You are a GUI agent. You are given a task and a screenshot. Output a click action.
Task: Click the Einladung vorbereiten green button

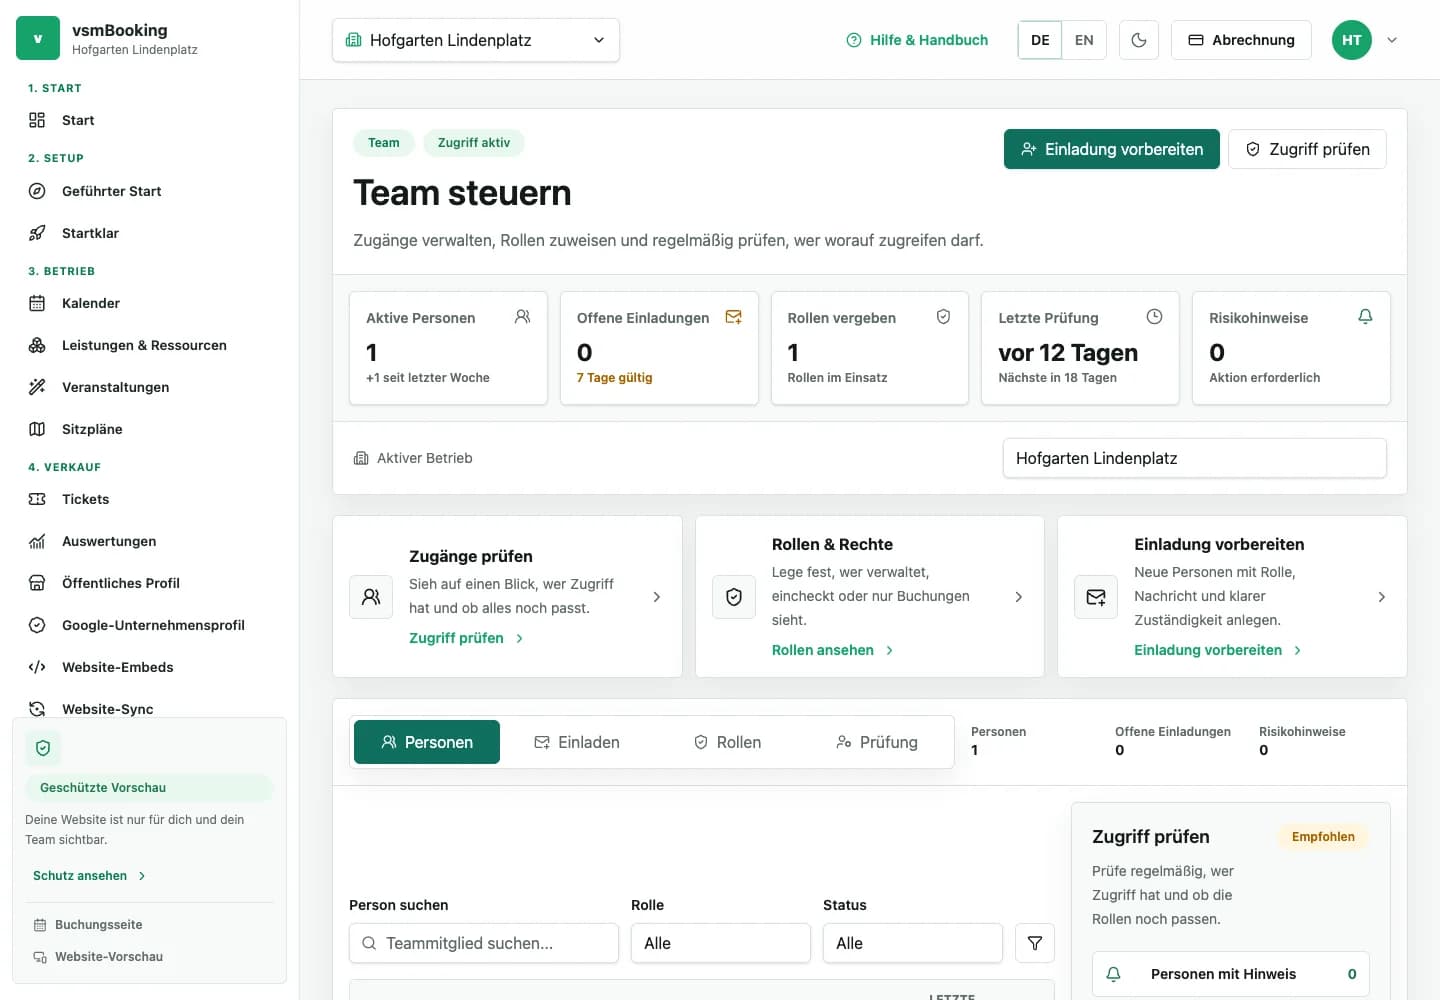click(x=1112, y=149)
